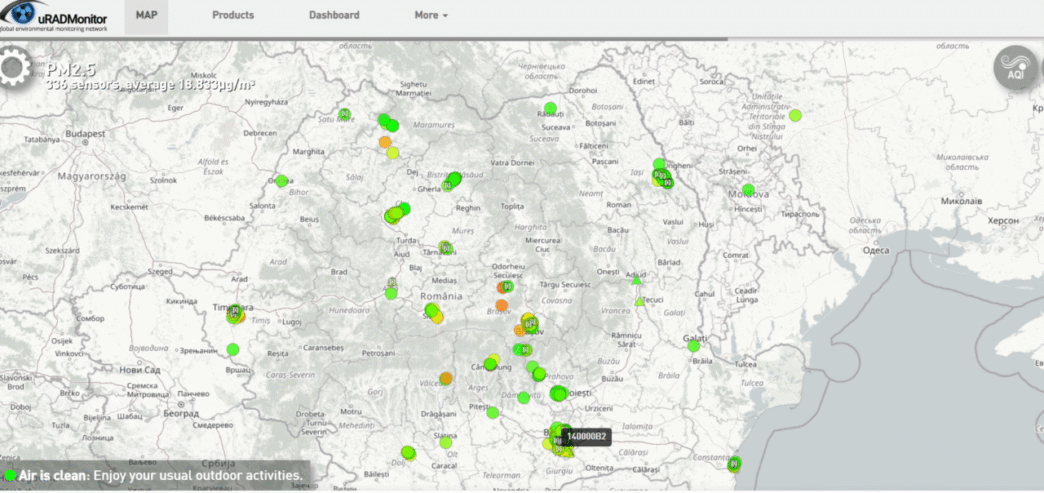Click the uRADMonitor logo
Screen dimensions: 1044x493
click(60, 17)
